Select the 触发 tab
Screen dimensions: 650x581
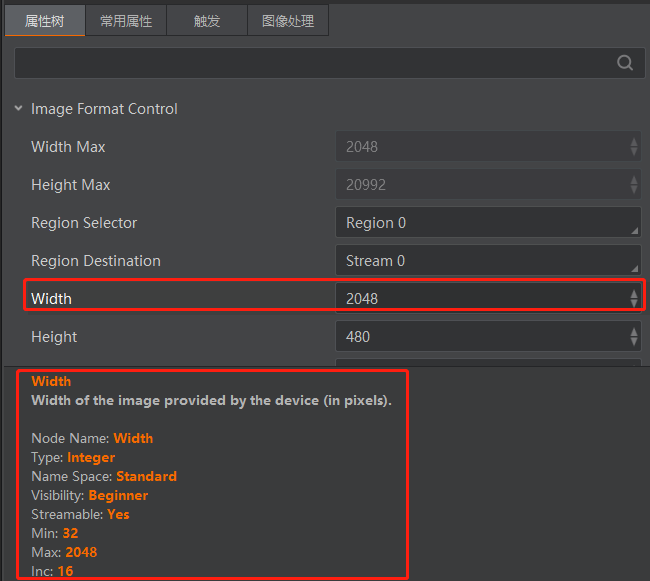pyautogui.click(x=207, y=21)
